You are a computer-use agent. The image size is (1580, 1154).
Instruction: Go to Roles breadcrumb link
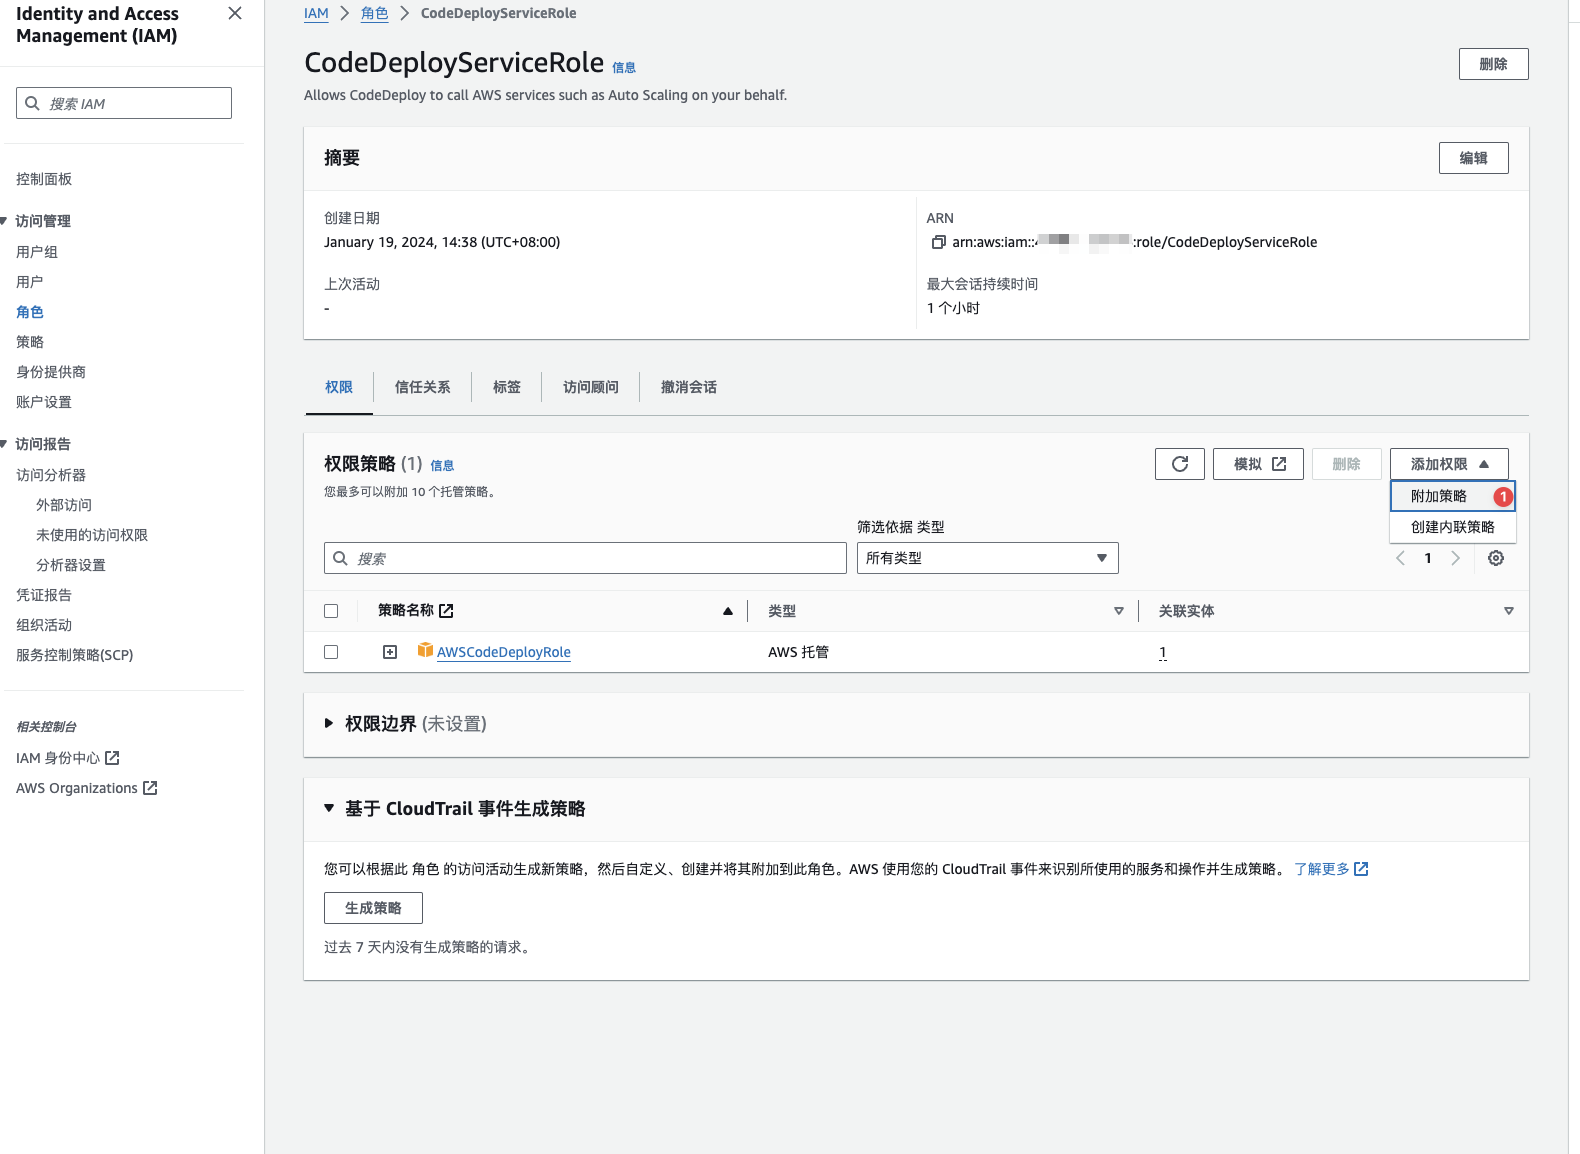click(374, 13)
